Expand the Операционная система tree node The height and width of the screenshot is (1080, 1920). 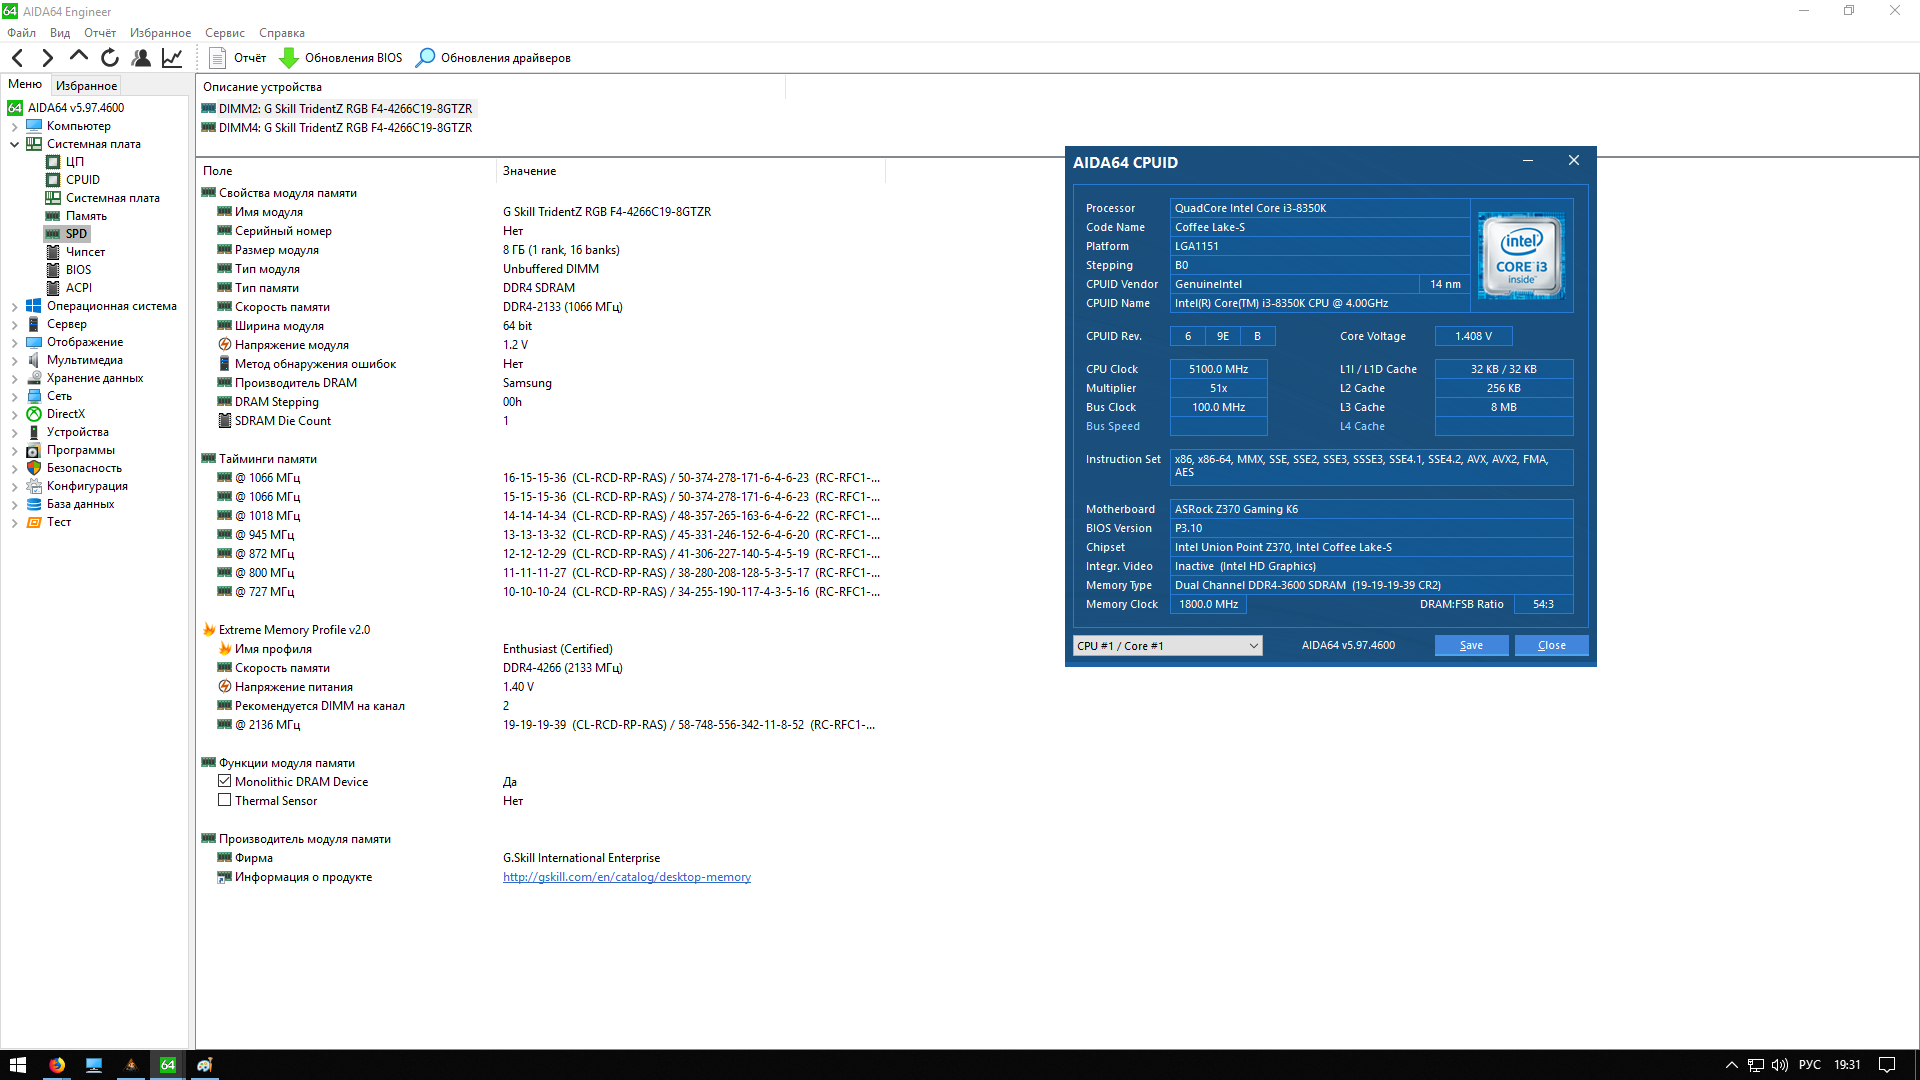14,306
